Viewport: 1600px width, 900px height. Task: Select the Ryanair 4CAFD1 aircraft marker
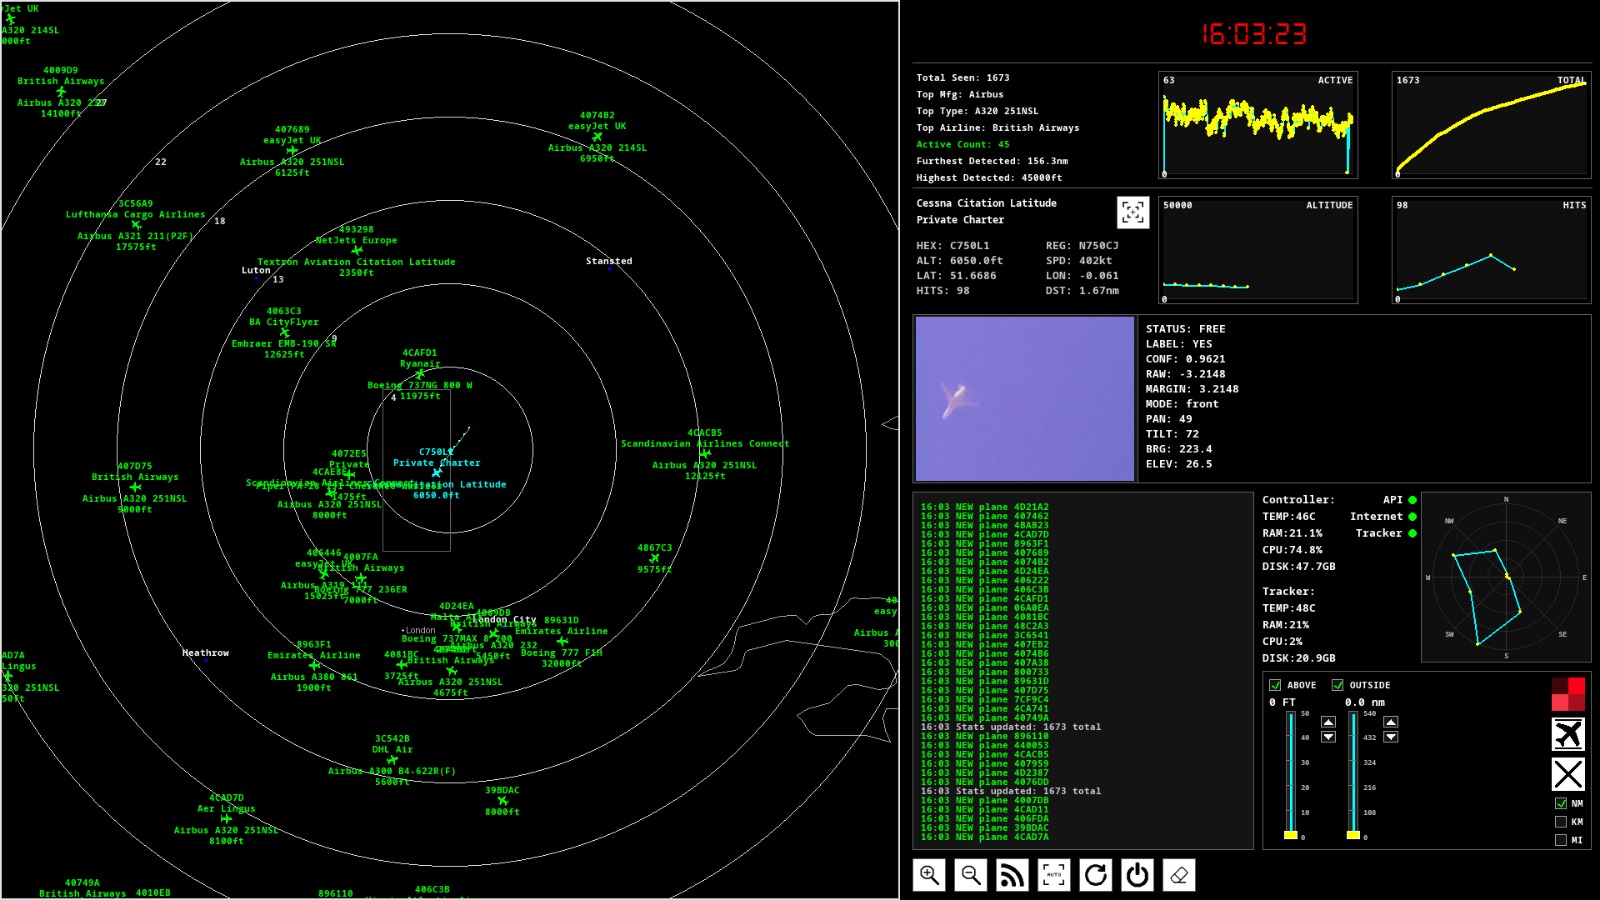420,374
